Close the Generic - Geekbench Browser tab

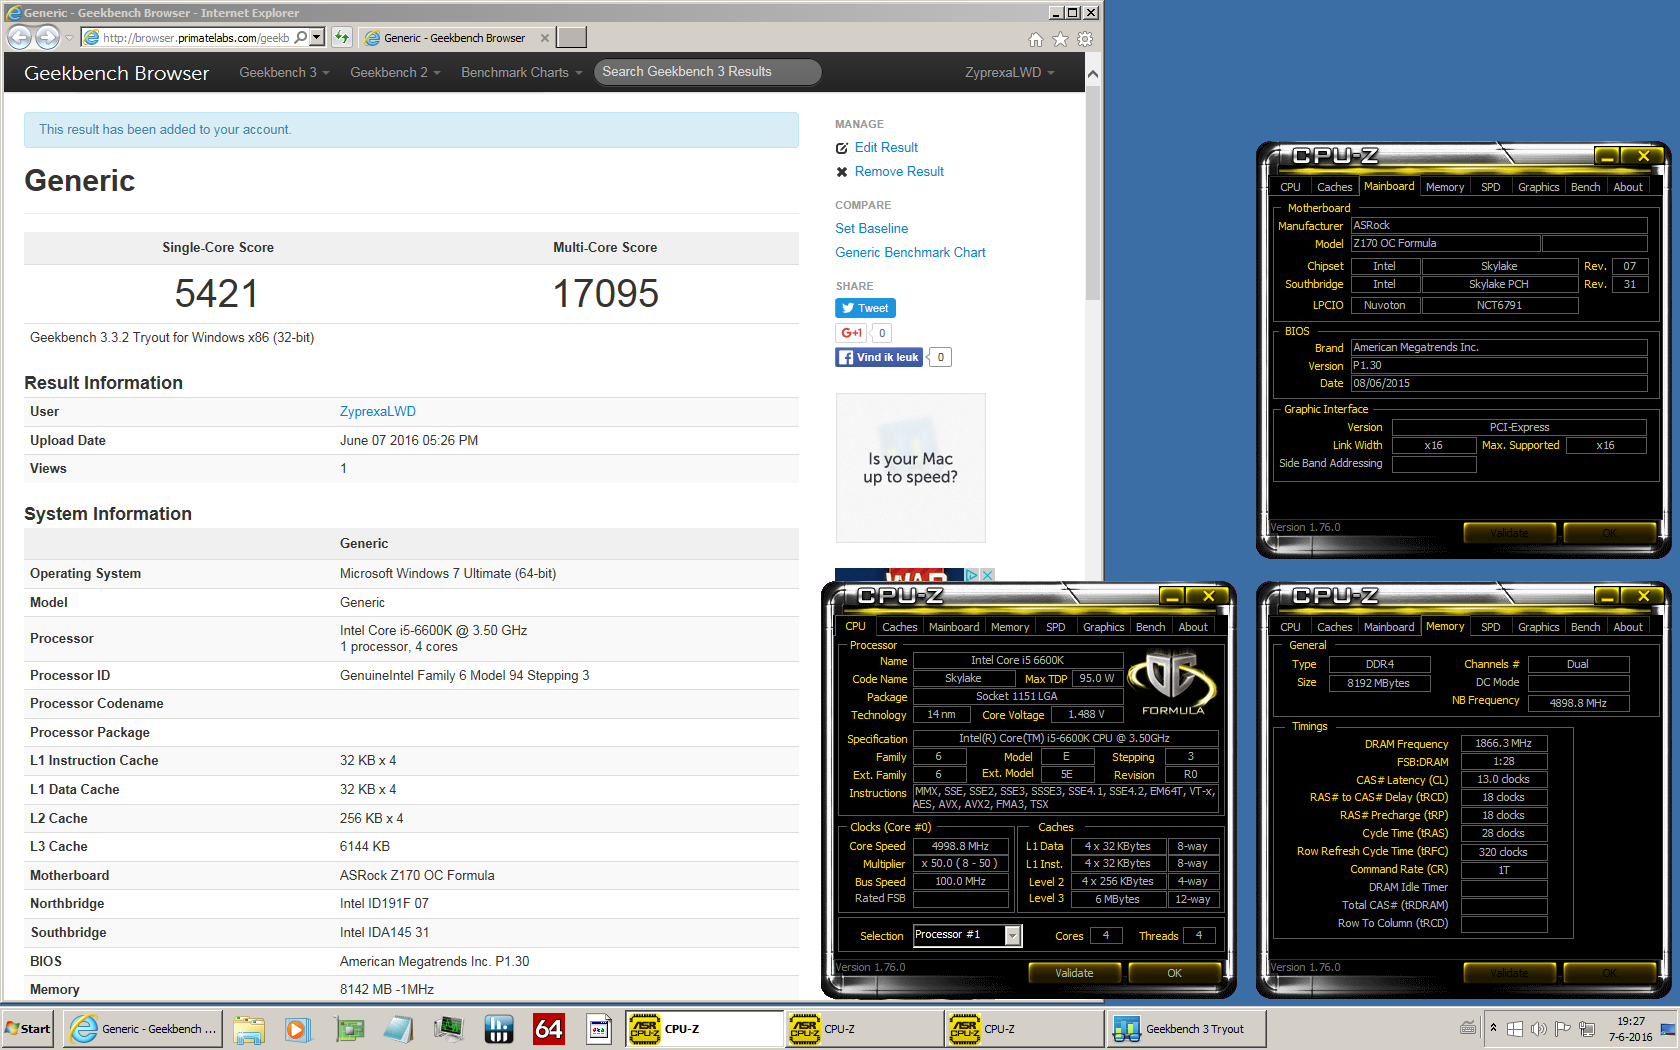545,38
